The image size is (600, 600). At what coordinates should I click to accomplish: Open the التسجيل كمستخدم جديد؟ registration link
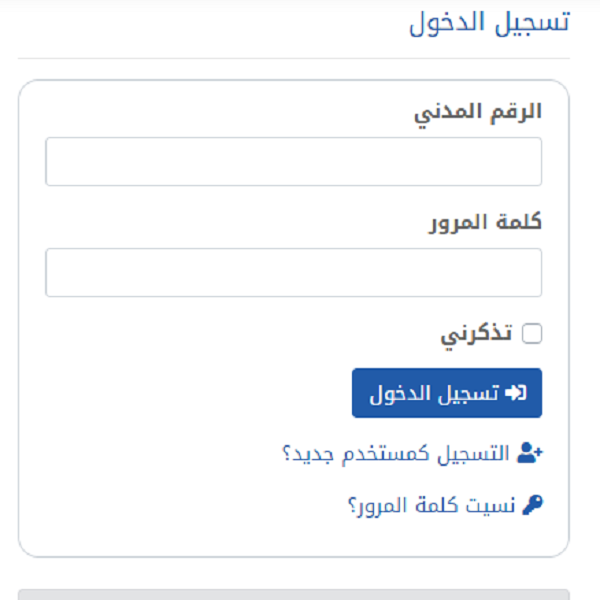coord(395,454)
